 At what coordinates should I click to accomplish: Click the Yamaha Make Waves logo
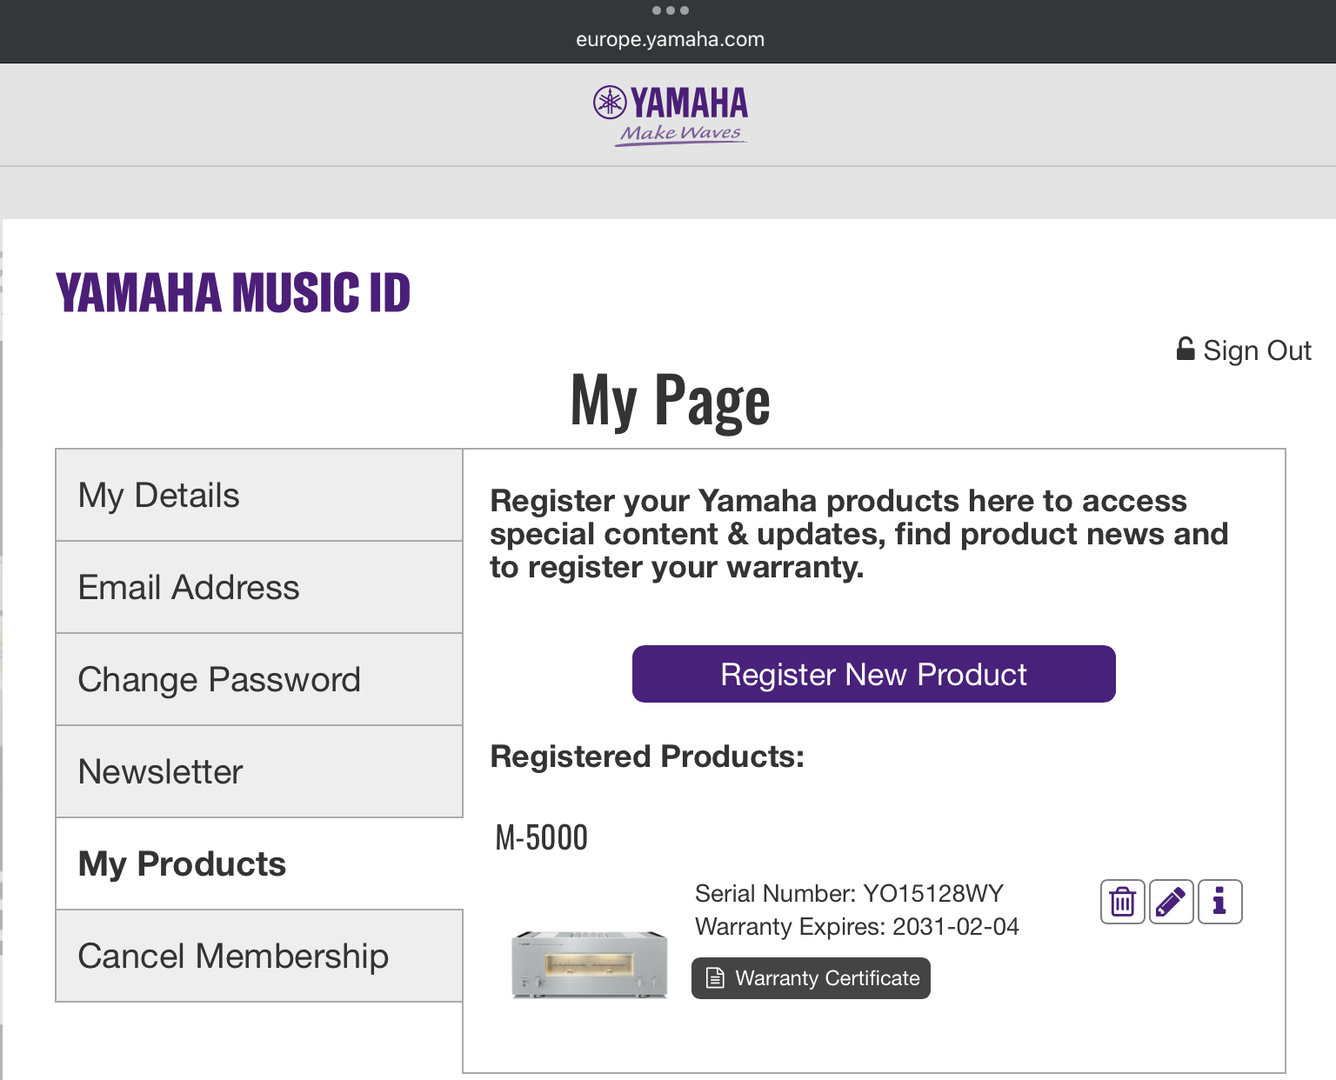[x=670, y=115]
